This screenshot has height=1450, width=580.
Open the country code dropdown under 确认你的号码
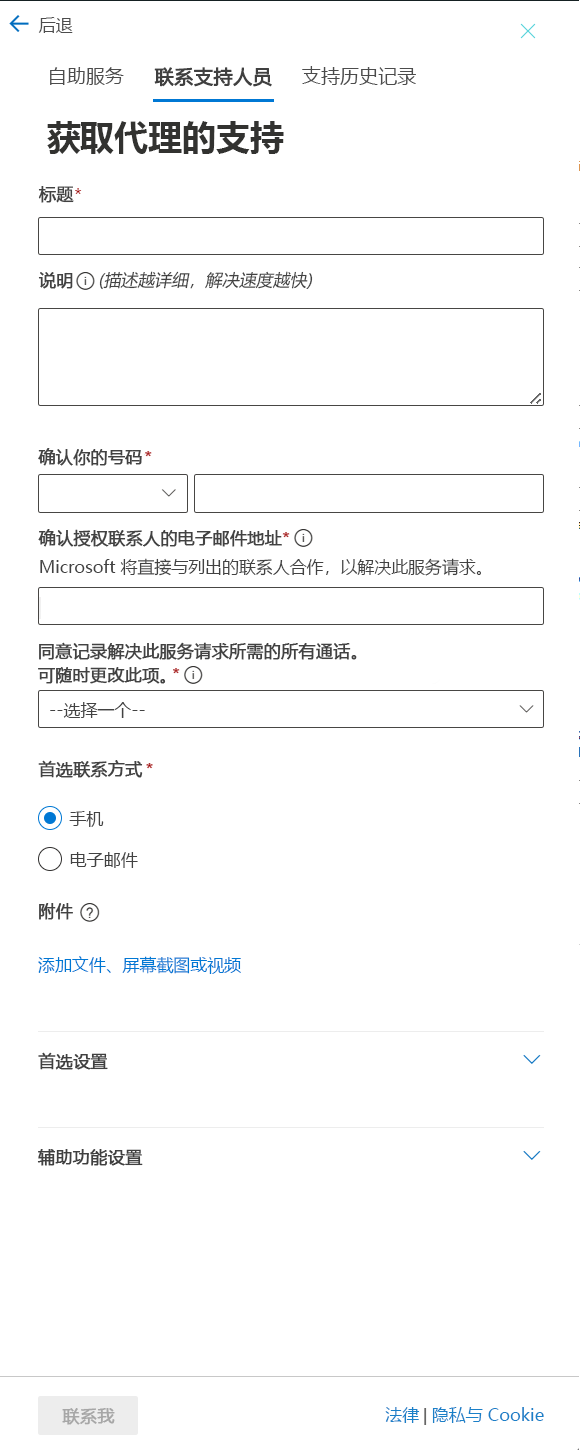point(112,493)
